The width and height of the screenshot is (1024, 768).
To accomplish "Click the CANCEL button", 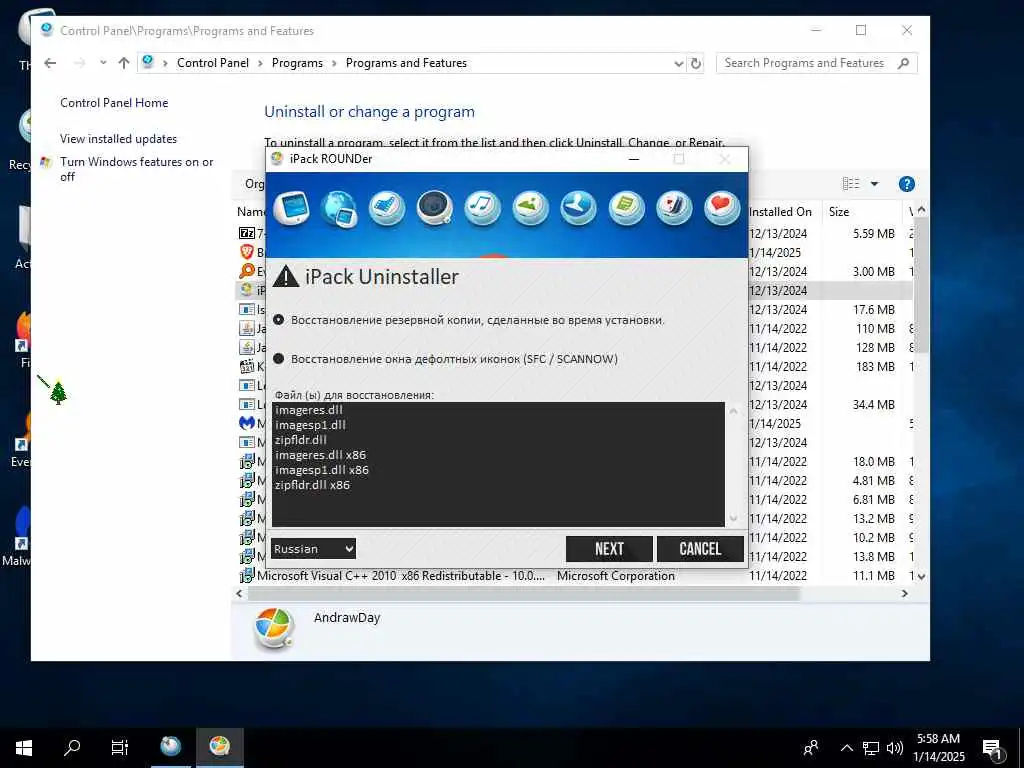I will (x=700, y=549).
